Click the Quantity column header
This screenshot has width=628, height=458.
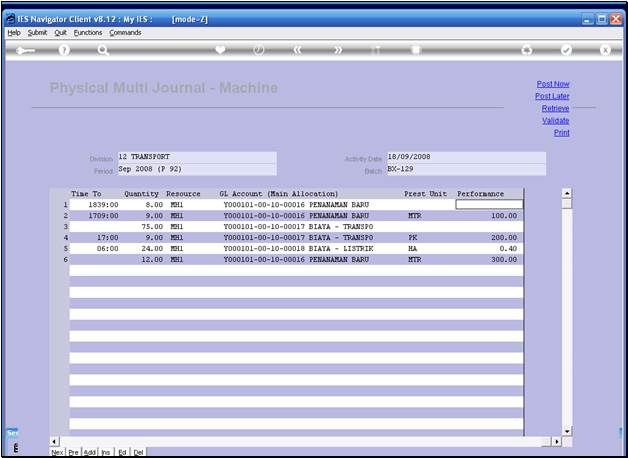click(141, 194)
